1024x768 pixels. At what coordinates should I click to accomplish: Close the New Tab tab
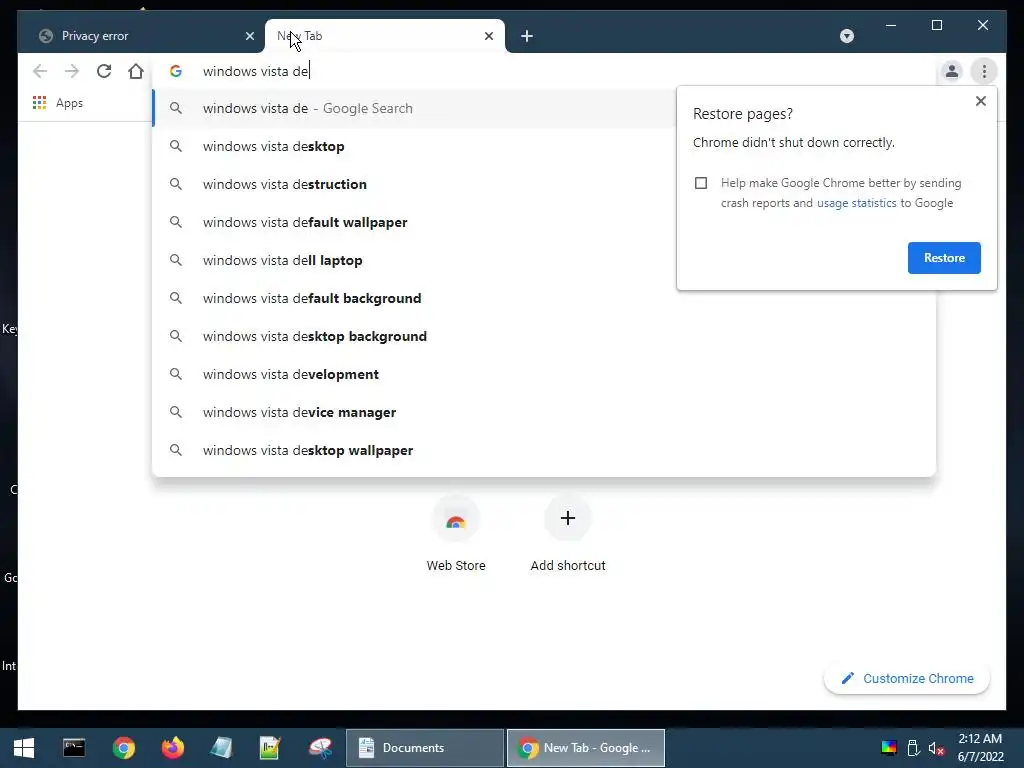tap(488, 36)
